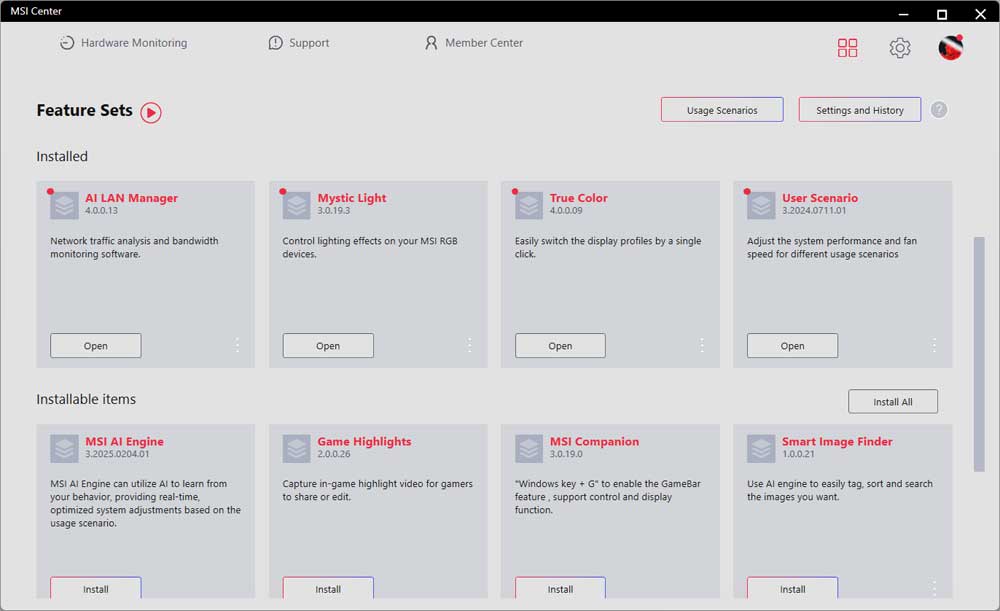Click the Smart Image Finder title
1000x611 pixels.
pyautogui.click(x=837, y=441)
